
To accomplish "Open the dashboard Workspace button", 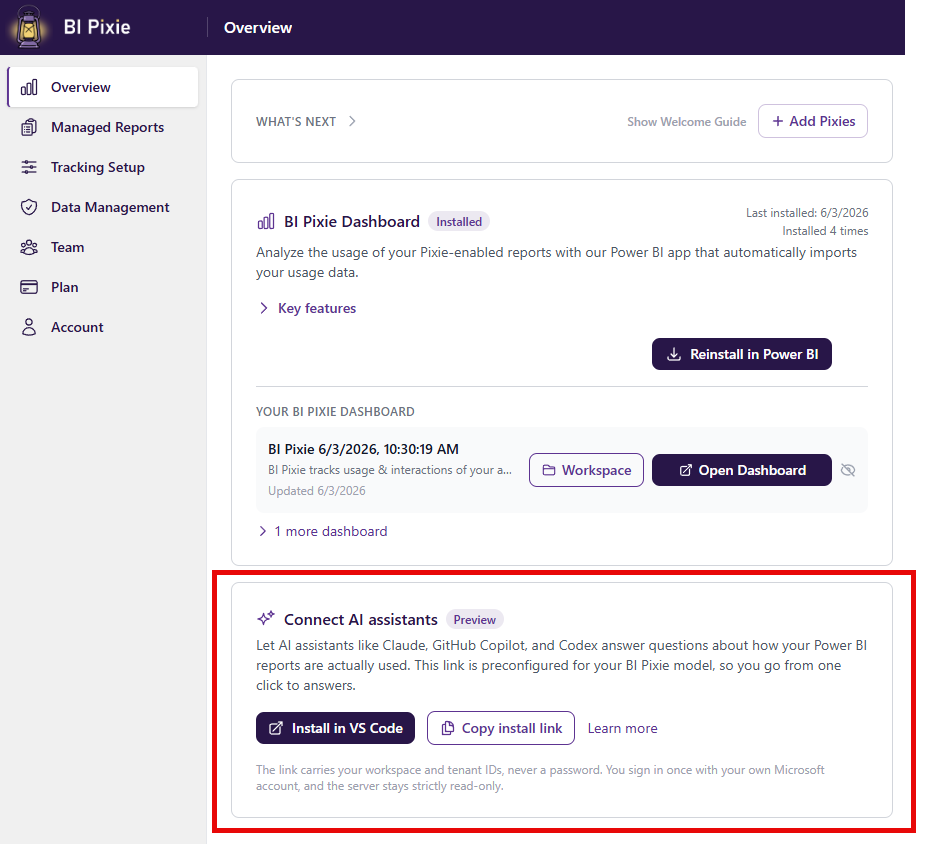I will point(587,470).
